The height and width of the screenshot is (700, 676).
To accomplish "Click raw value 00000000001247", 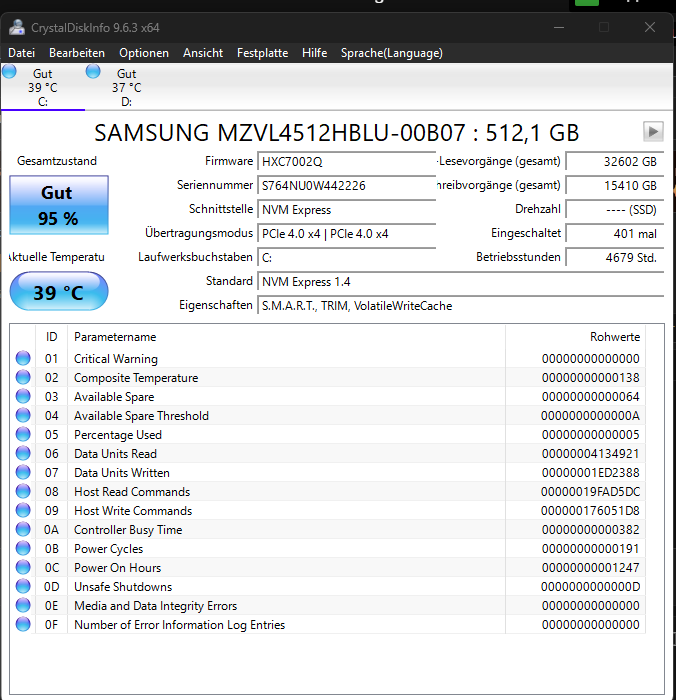I will click(590, 568).
